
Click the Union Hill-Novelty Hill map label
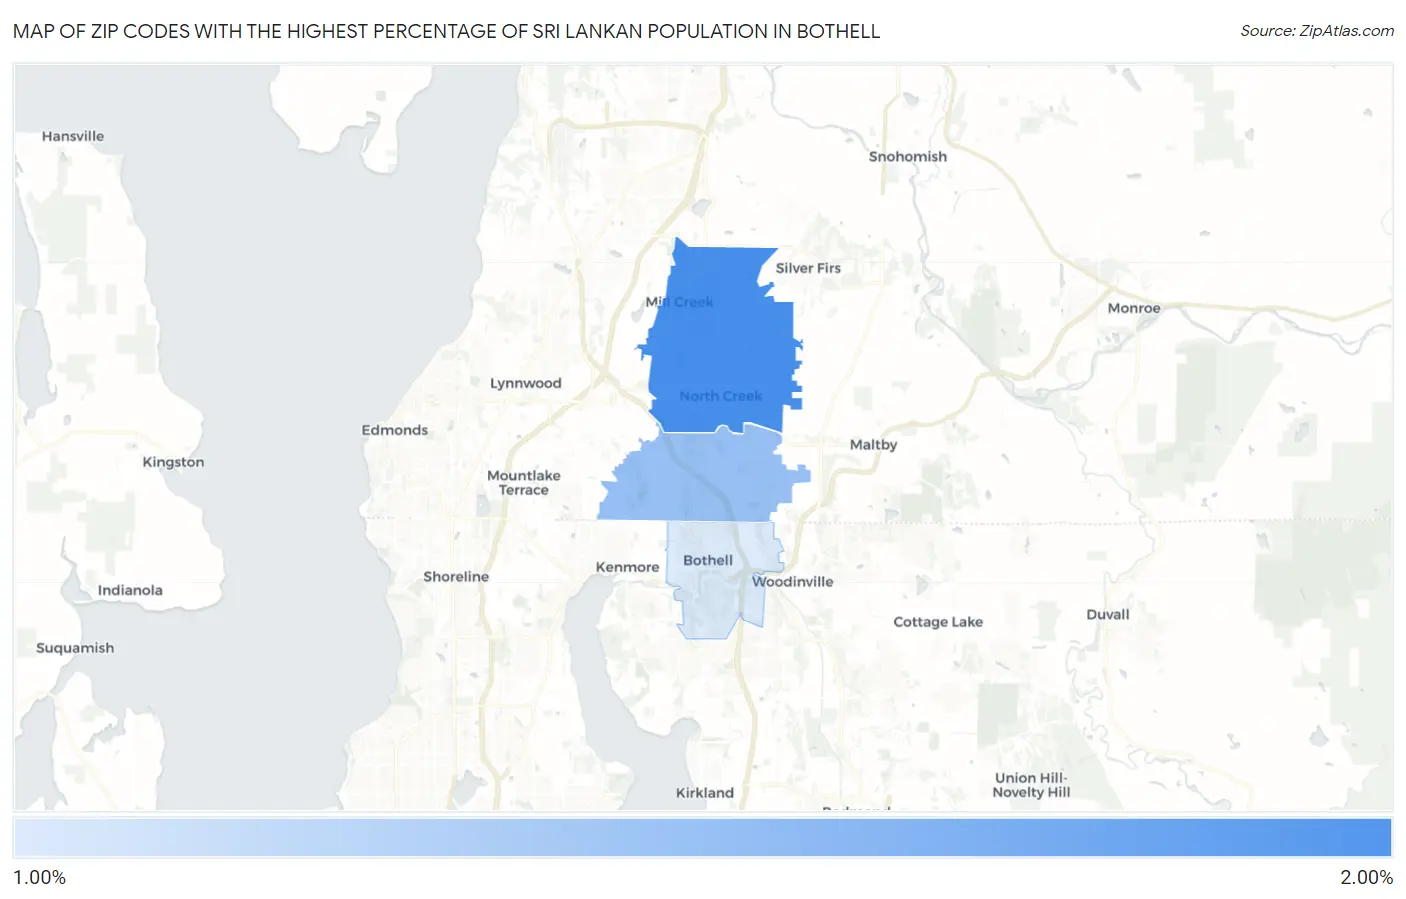click(1031, 785)
